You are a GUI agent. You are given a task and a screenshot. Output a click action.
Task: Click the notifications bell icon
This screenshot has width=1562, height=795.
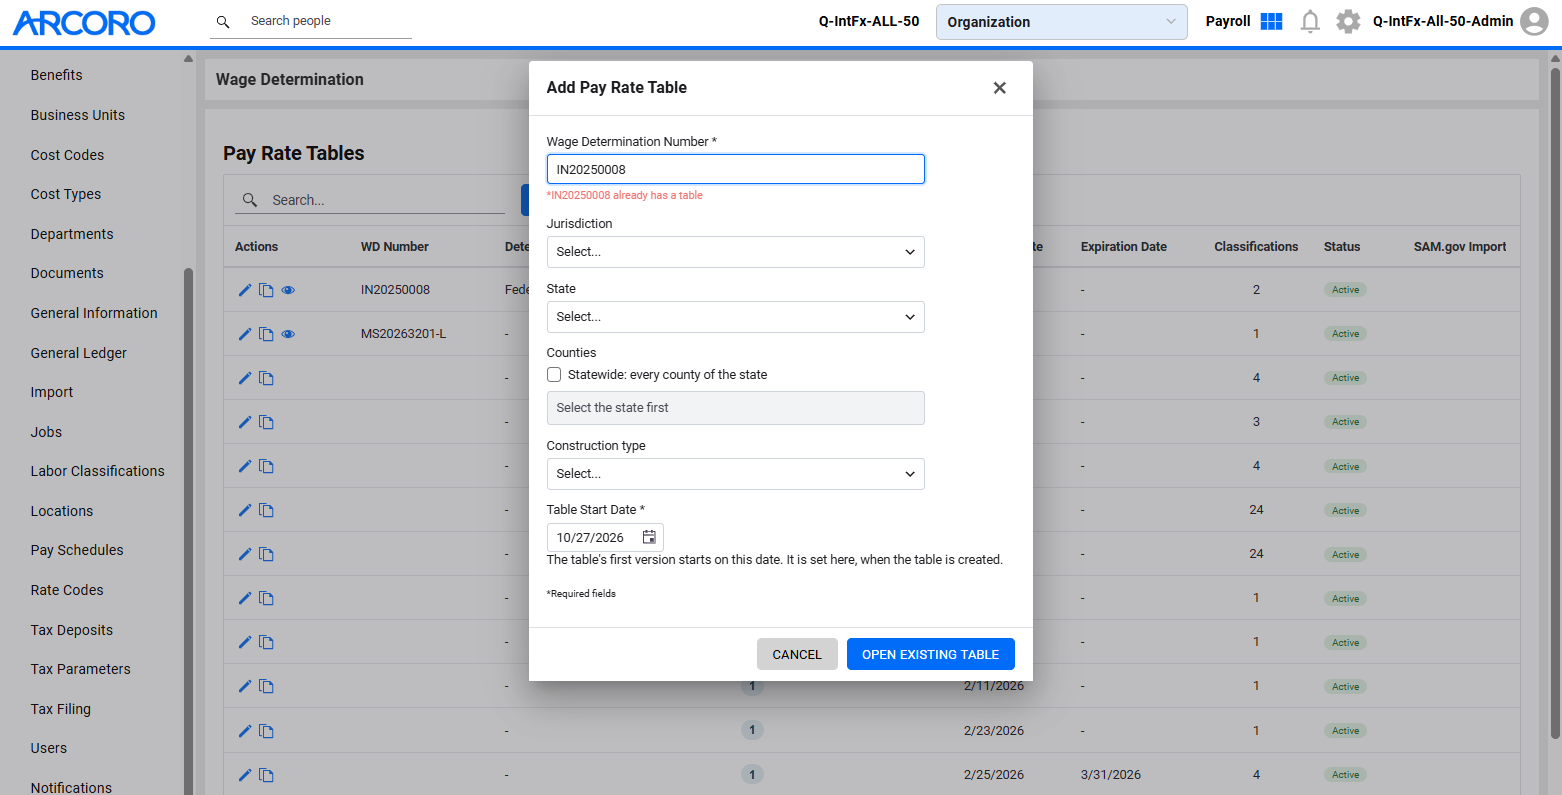click(x=1310, y=21)
